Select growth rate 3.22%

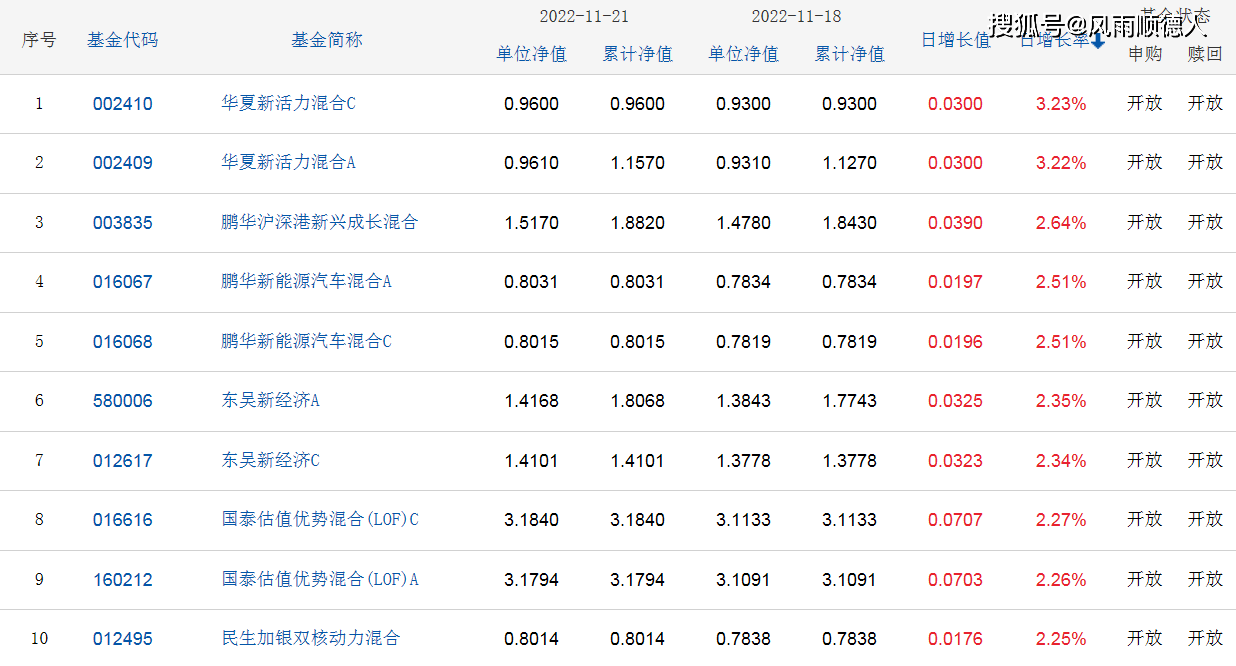(1061, 163)
